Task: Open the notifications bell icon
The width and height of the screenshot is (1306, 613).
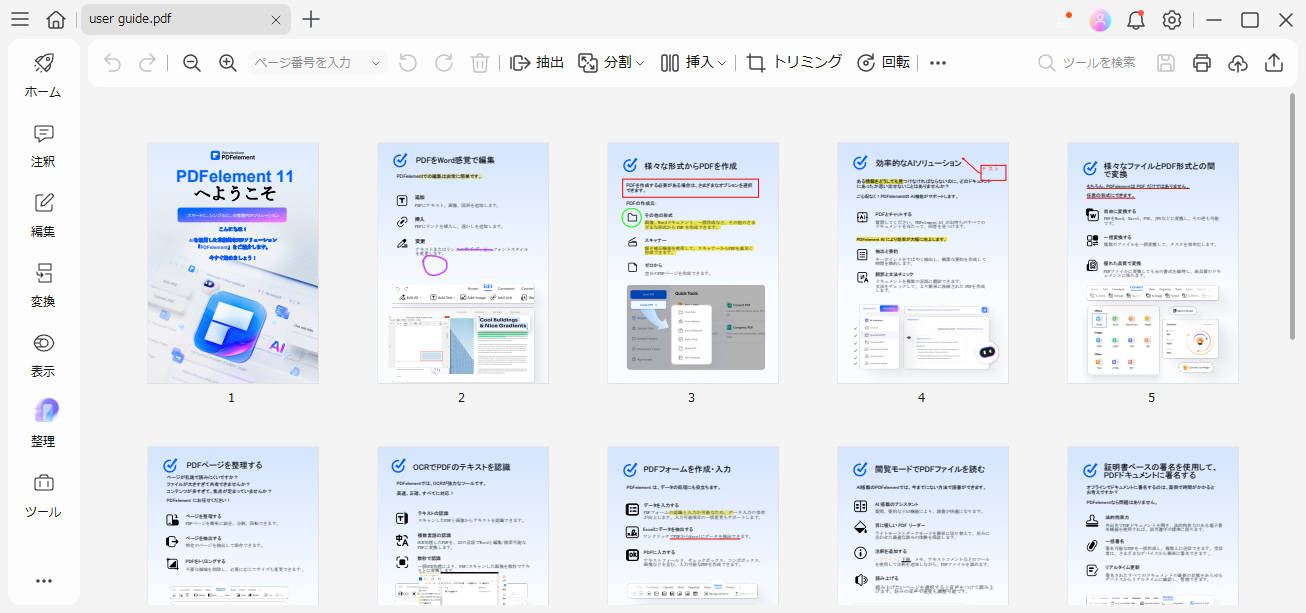Action: [x=1136, y=20]
